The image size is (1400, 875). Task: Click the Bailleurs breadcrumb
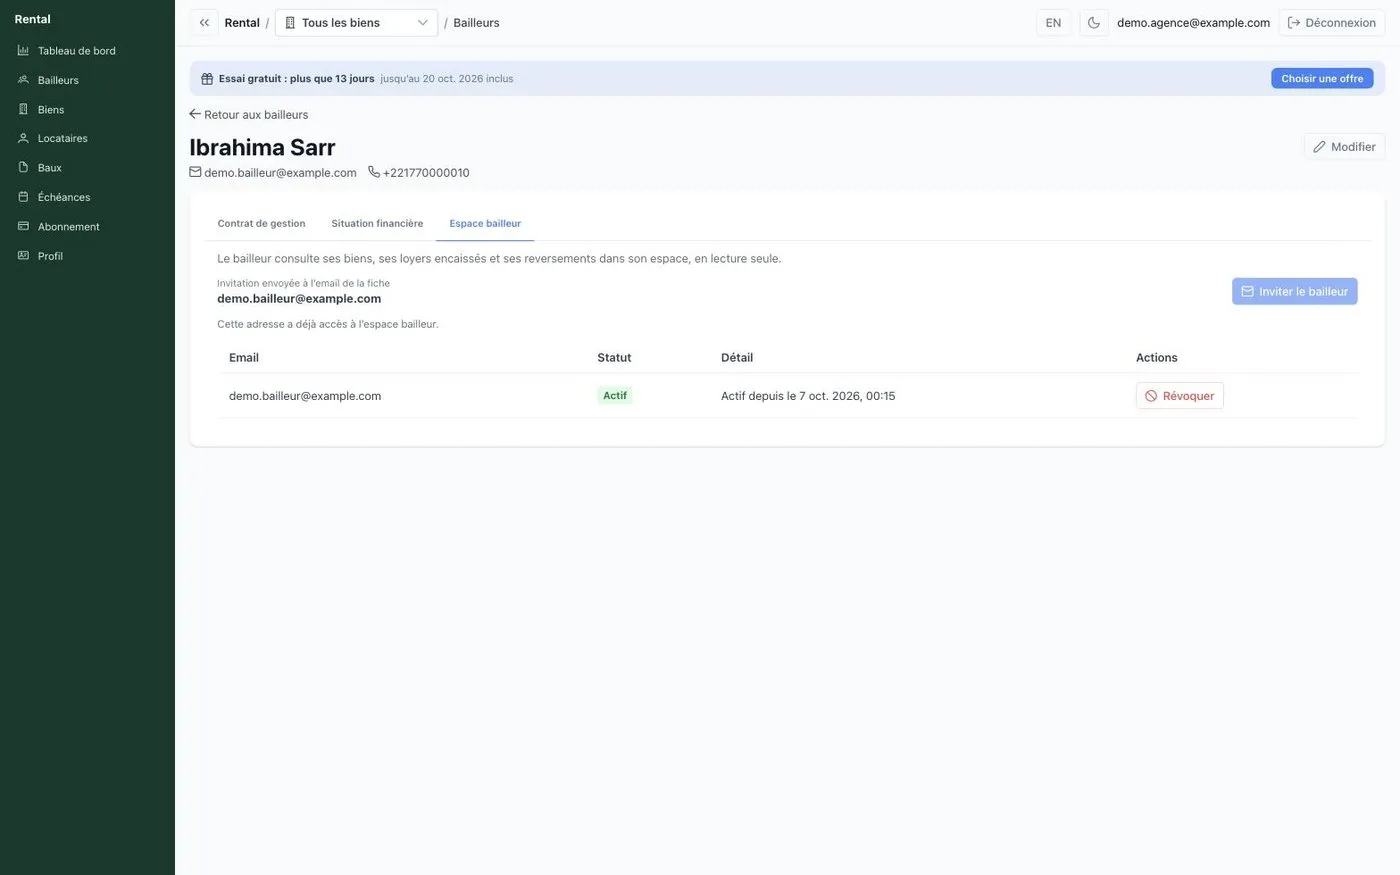pos(476,22)
